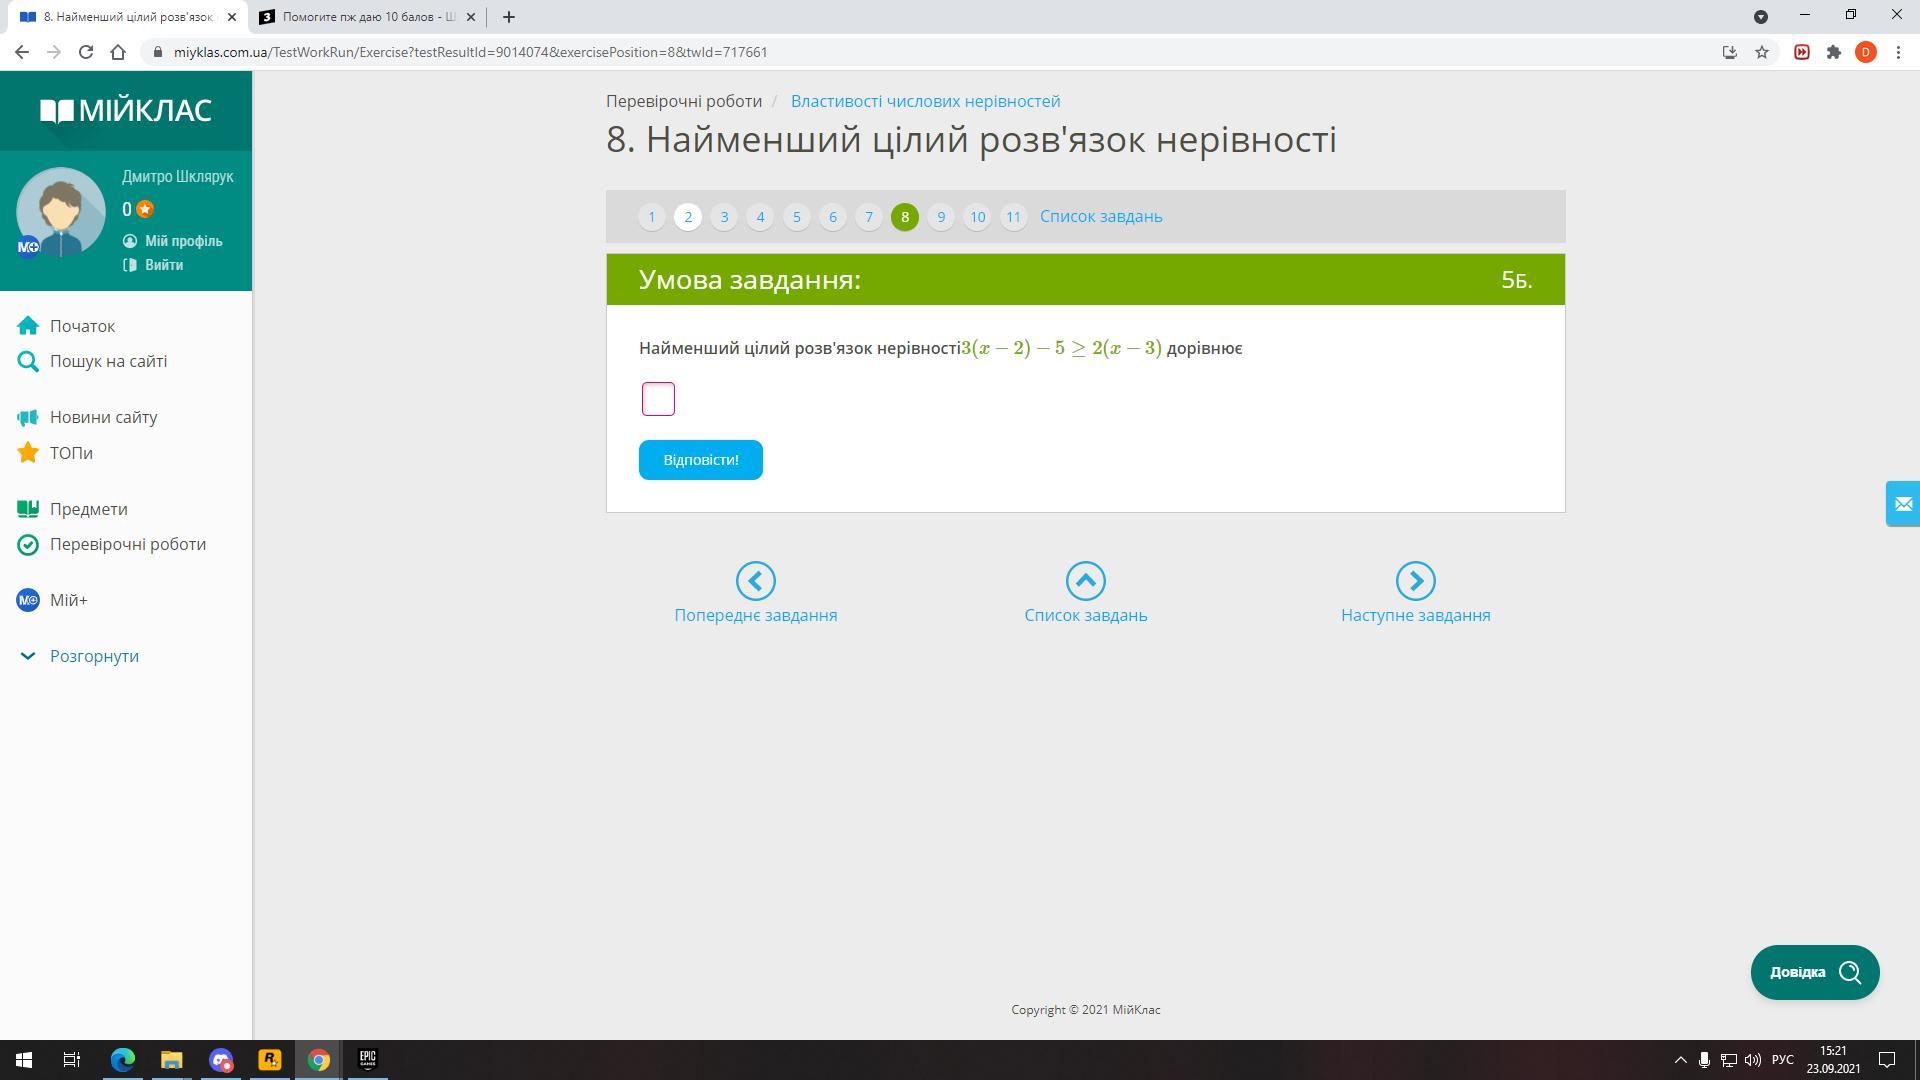
Task: Expand the Розгорнути sidebar section
Action: point(94,656)
